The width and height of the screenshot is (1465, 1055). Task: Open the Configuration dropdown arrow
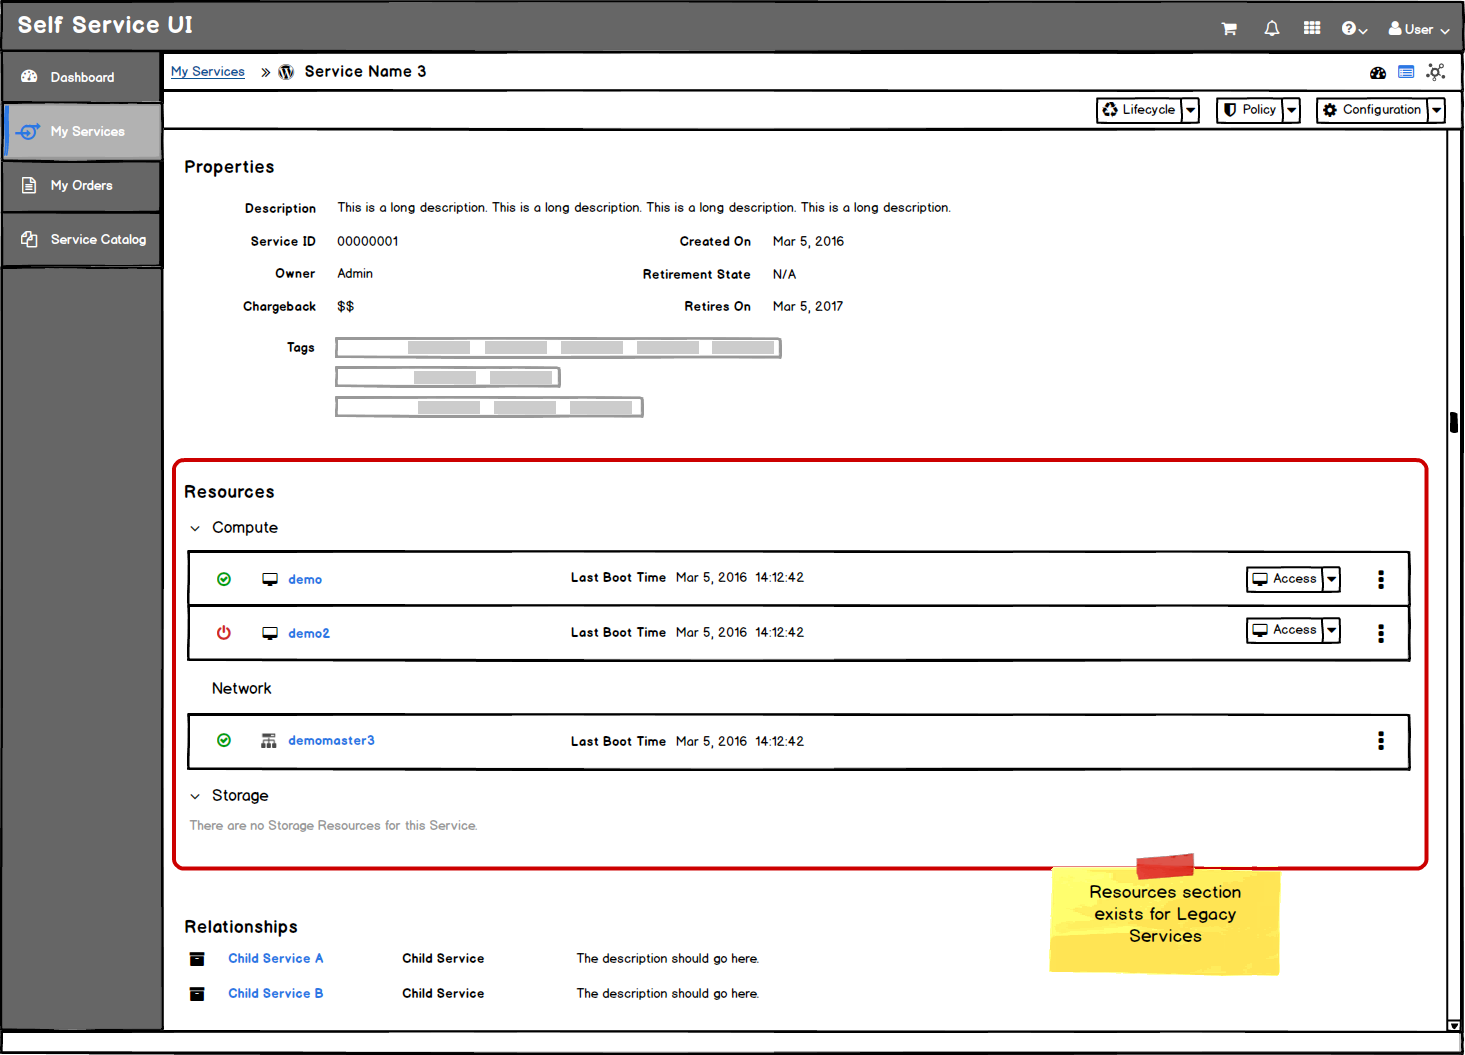(x=1436, y=110)
